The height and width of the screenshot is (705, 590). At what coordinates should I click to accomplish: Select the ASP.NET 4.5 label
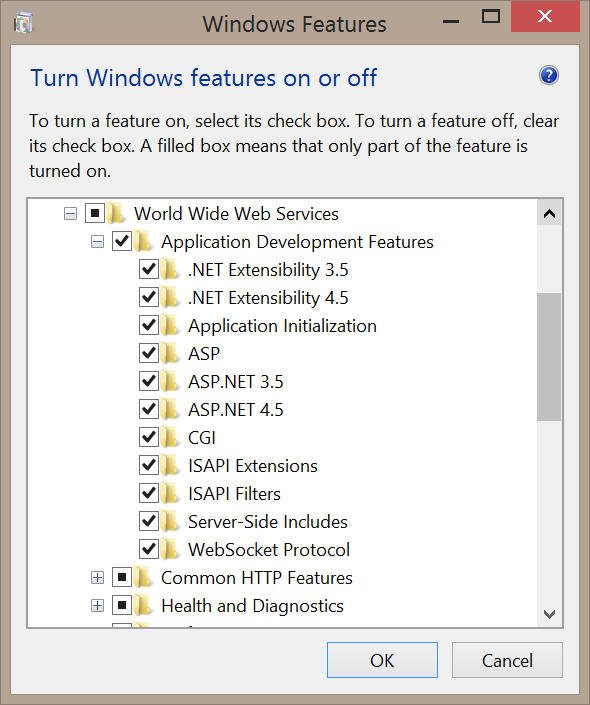(236, 410)
